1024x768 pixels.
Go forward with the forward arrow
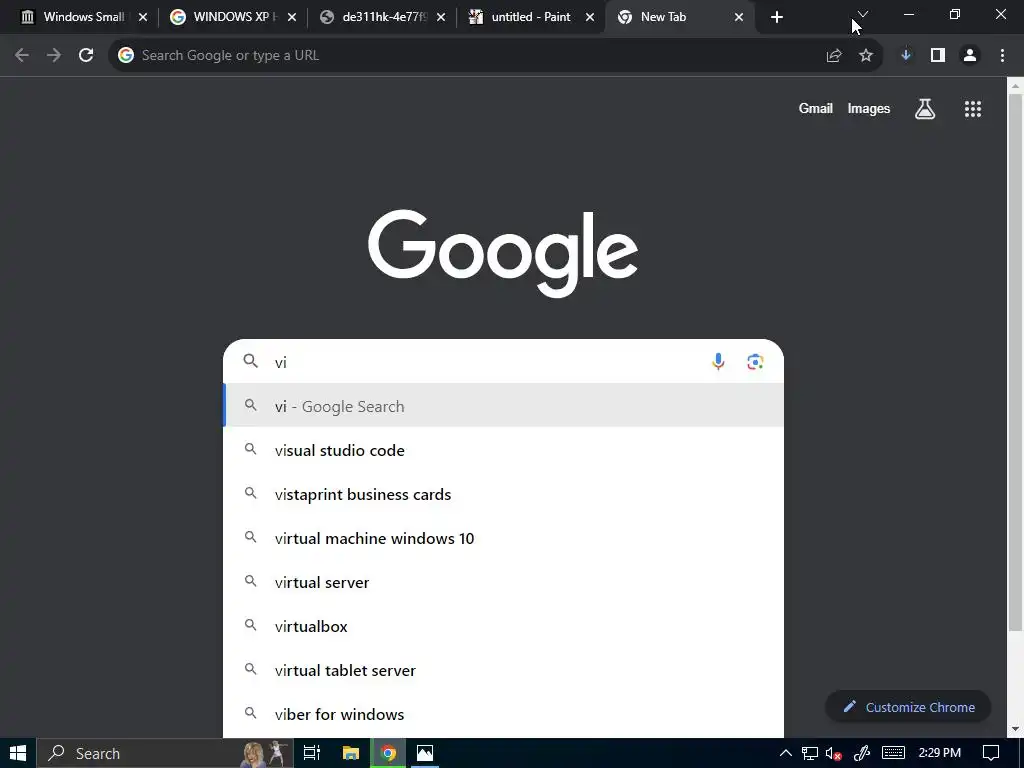[x=54, y=56]
